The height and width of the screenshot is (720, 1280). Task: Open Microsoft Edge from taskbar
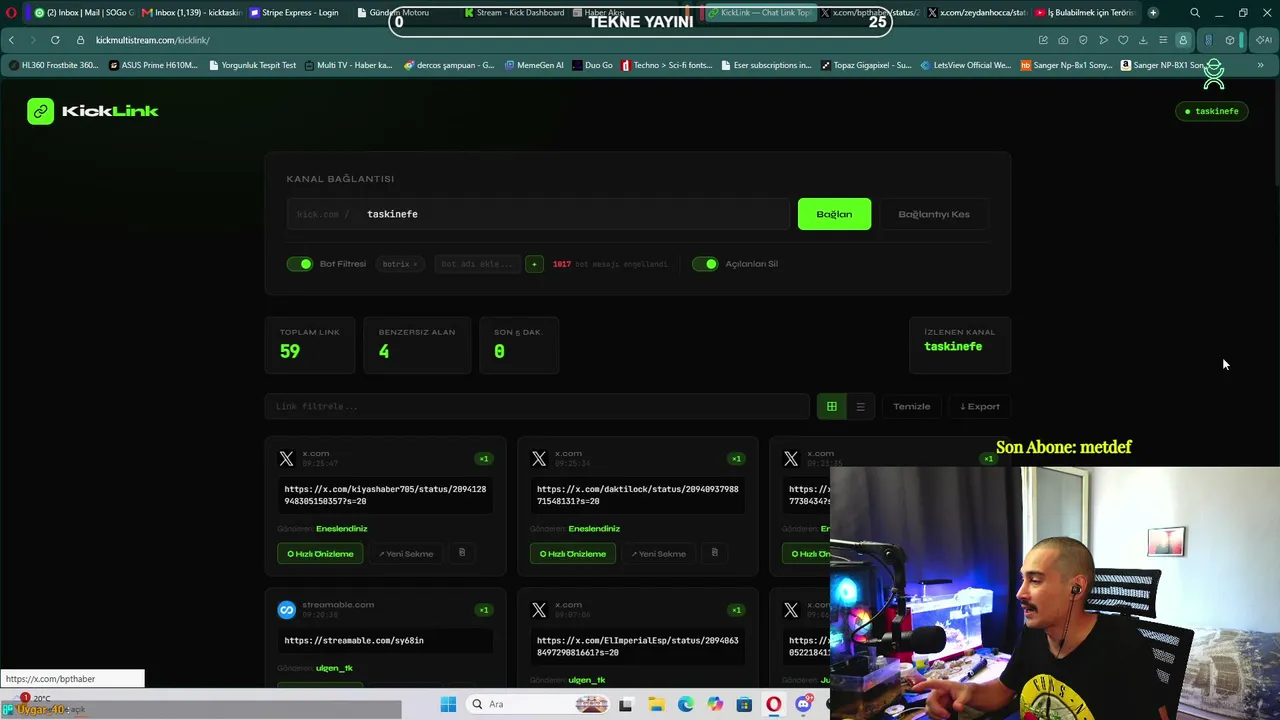click(685, 704)
